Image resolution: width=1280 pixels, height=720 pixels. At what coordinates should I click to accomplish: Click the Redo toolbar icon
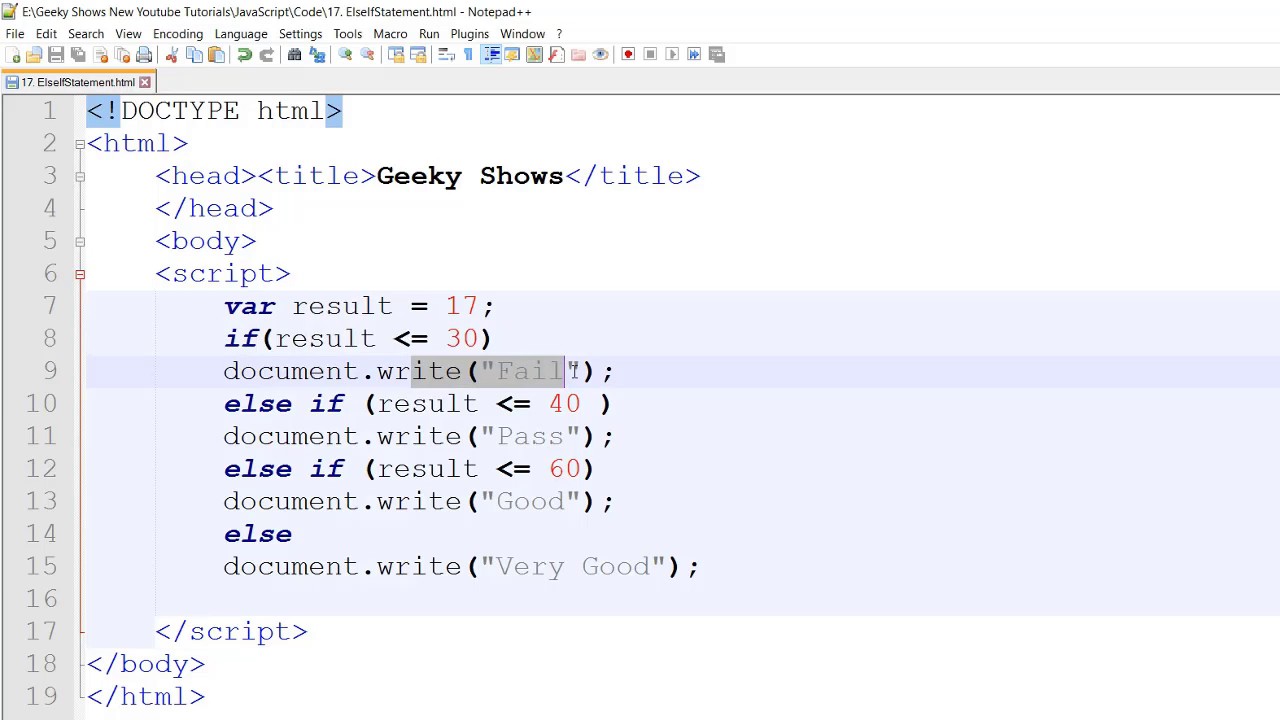pos(267,54)
